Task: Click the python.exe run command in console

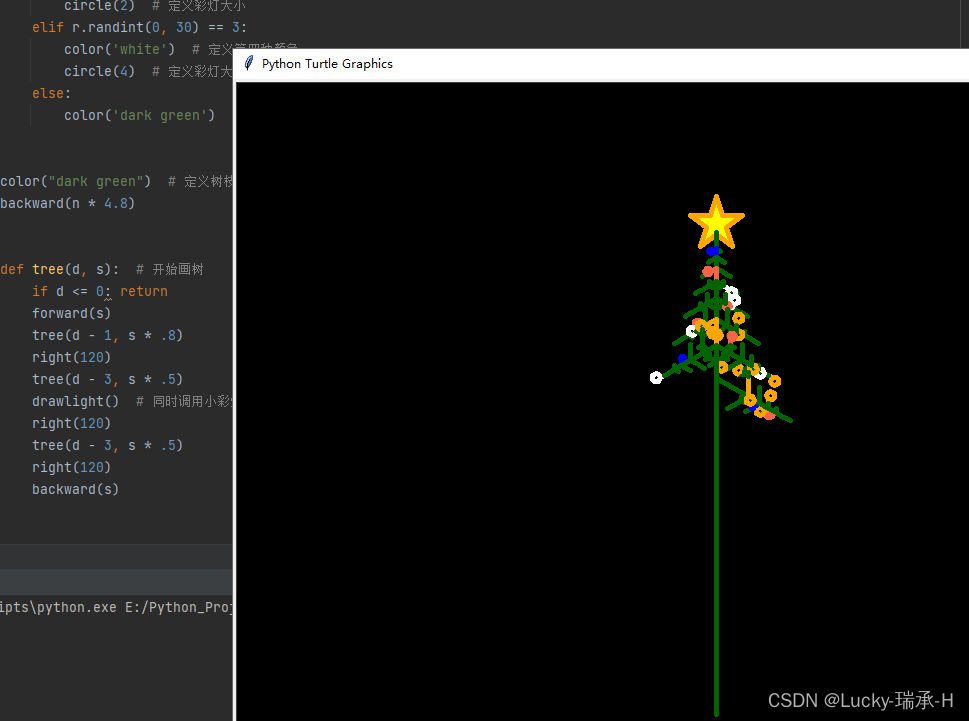Action: coord(116,607)
